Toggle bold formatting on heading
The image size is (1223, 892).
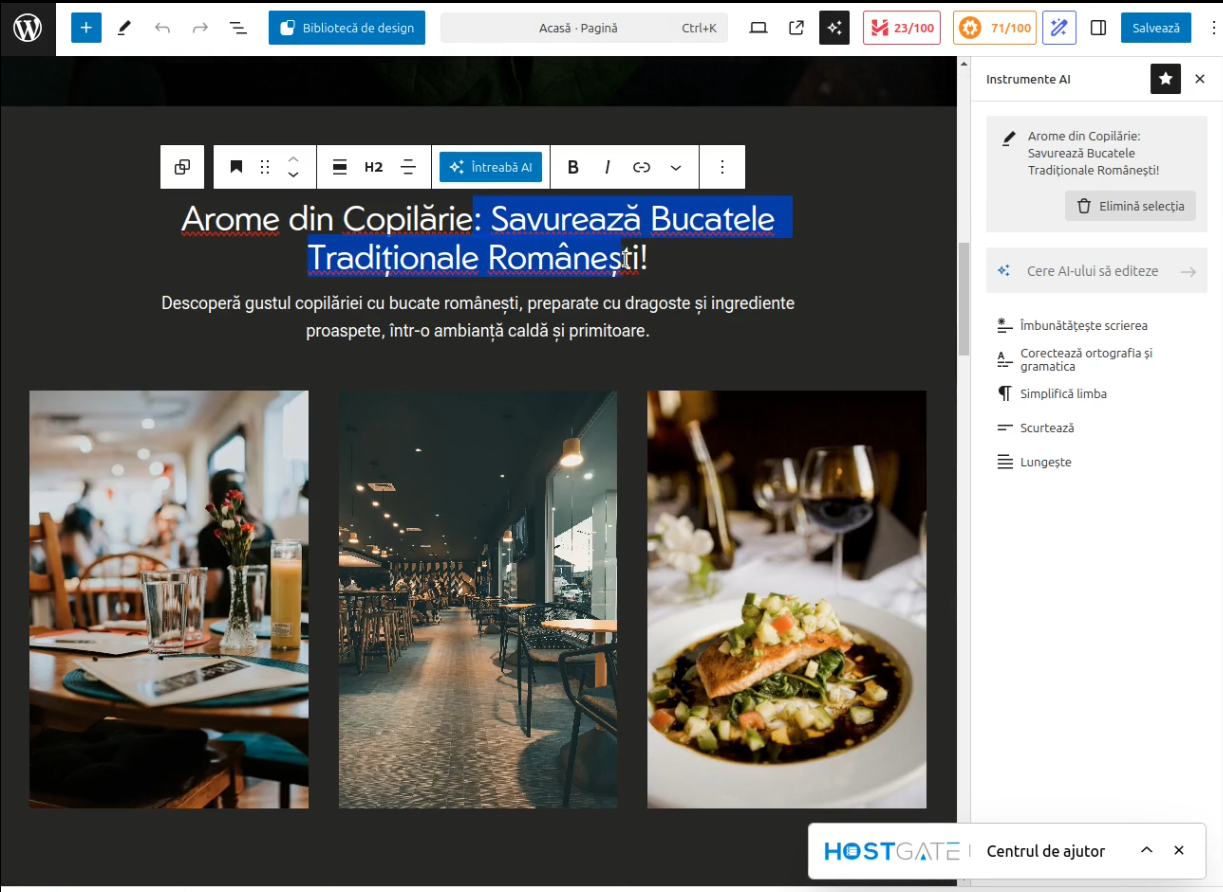point(573,167)
